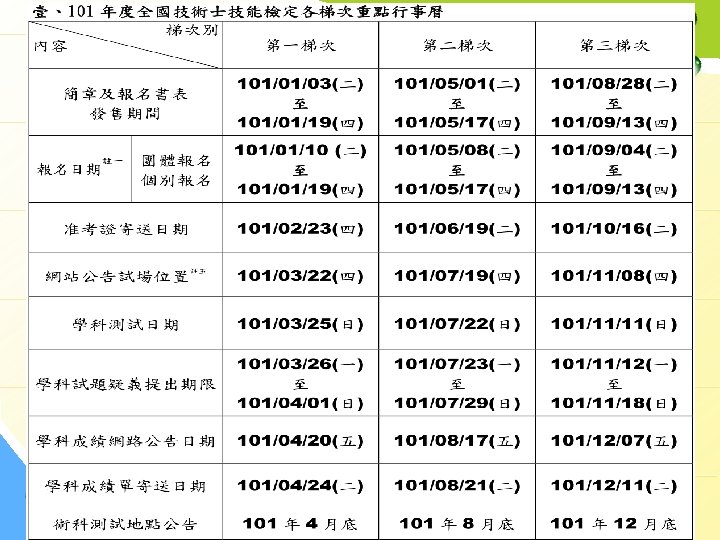
Task: Click 101/01/19(四) in the 報名日期 row
Action: (x=300, y=189)
